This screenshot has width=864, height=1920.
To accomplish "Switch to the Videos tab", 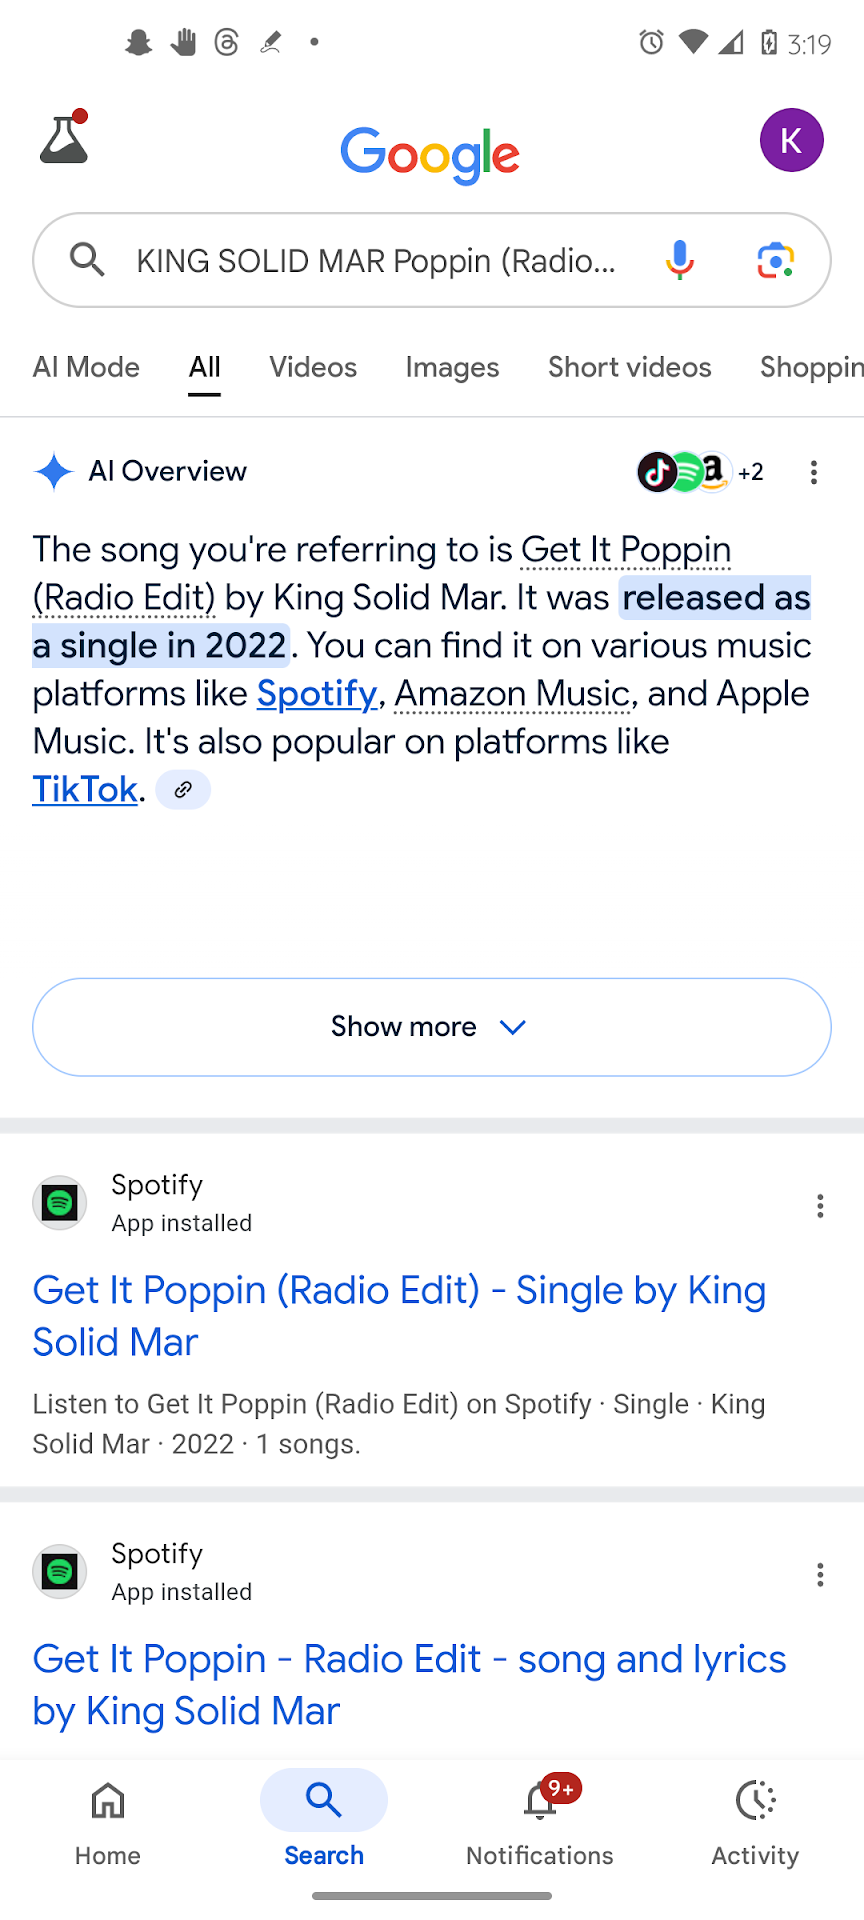I will 313,367.
